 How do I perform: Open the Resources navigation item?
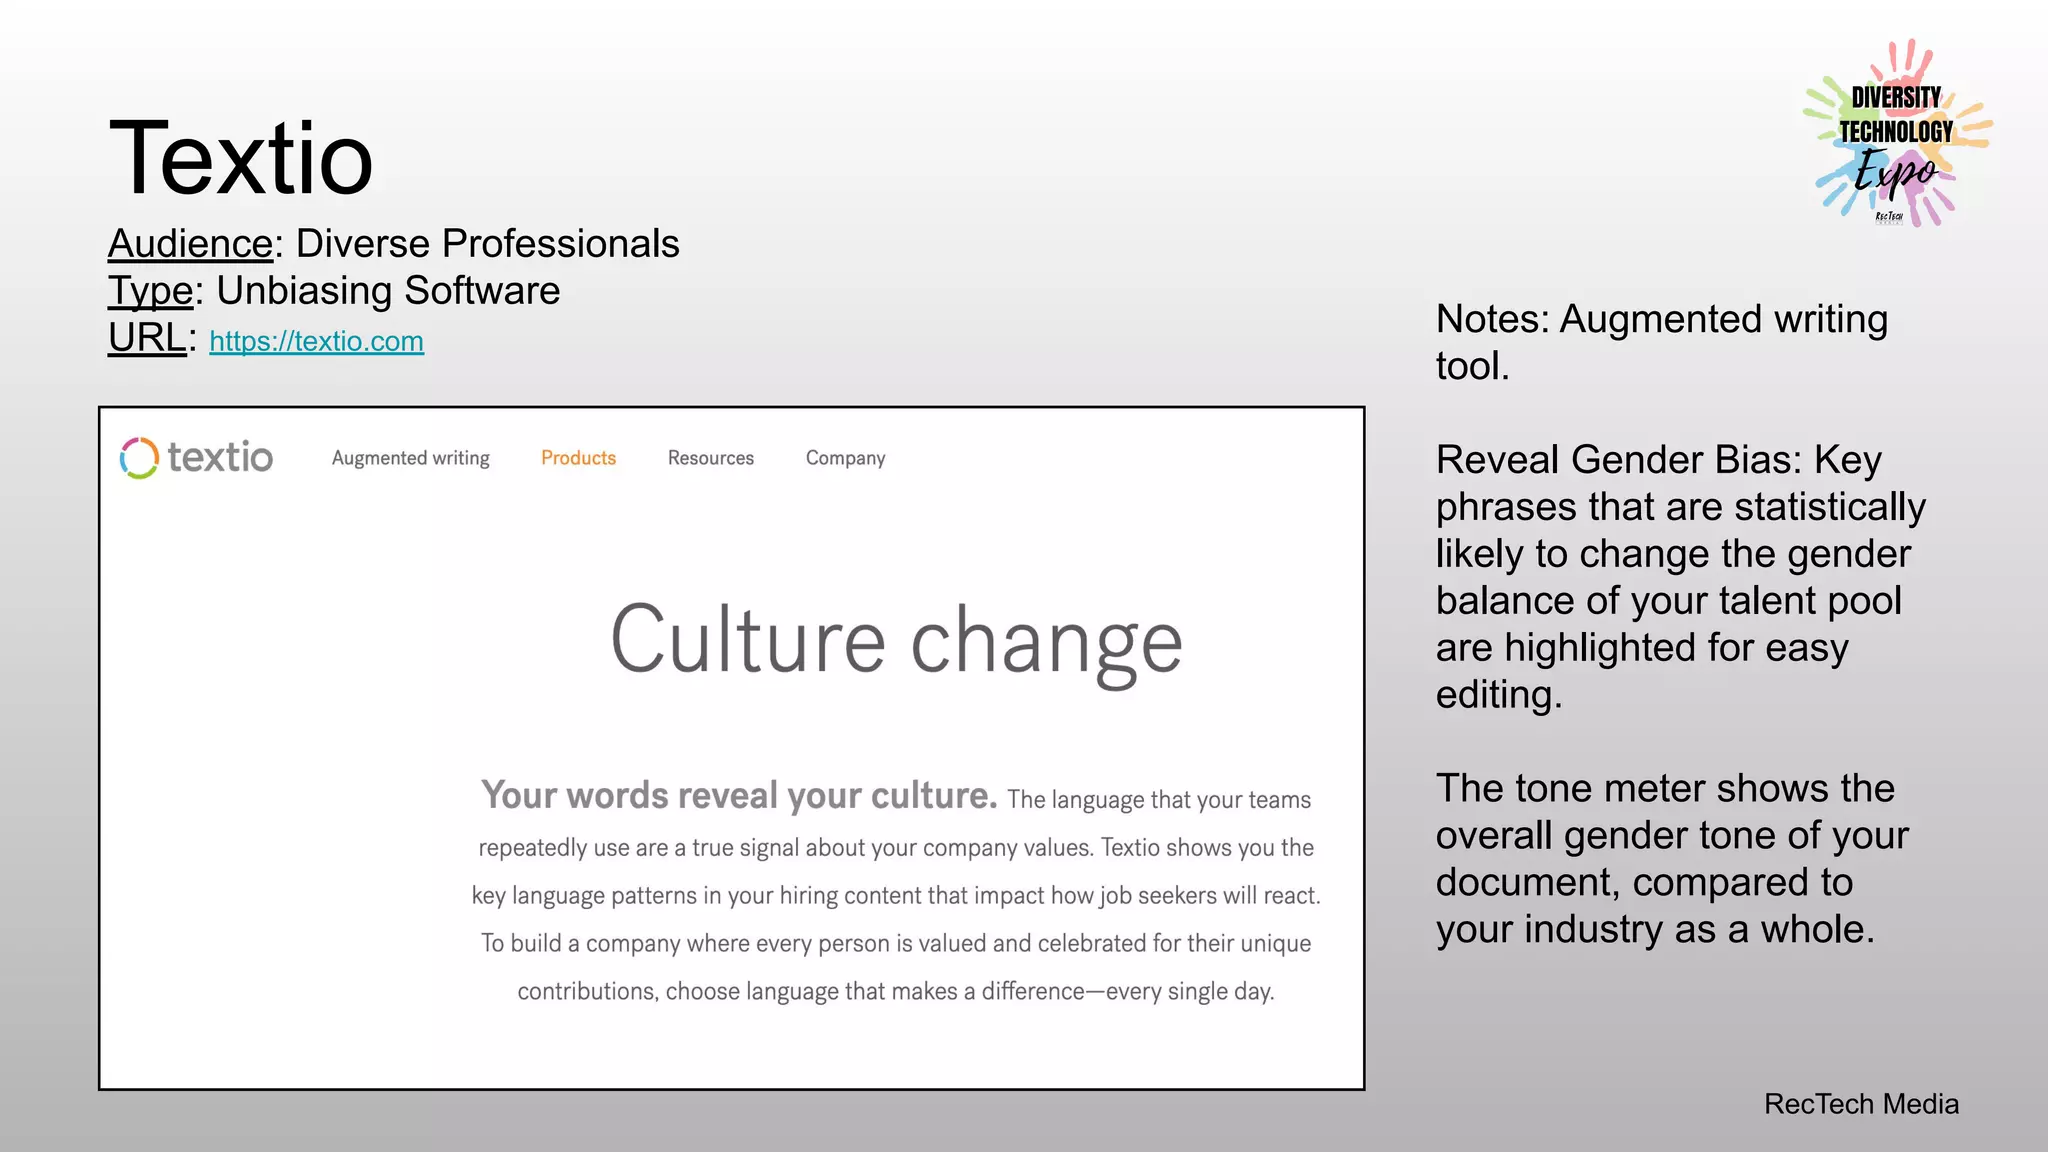pos(711,458)
